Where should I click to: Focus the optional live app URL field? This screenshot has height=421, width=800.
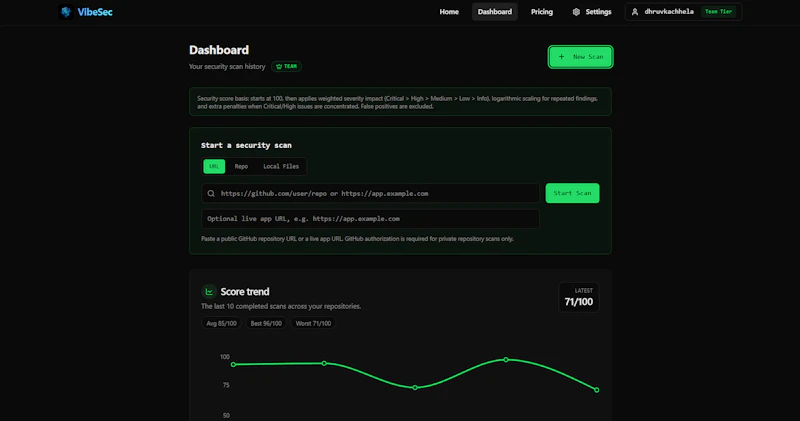(370, 219)
